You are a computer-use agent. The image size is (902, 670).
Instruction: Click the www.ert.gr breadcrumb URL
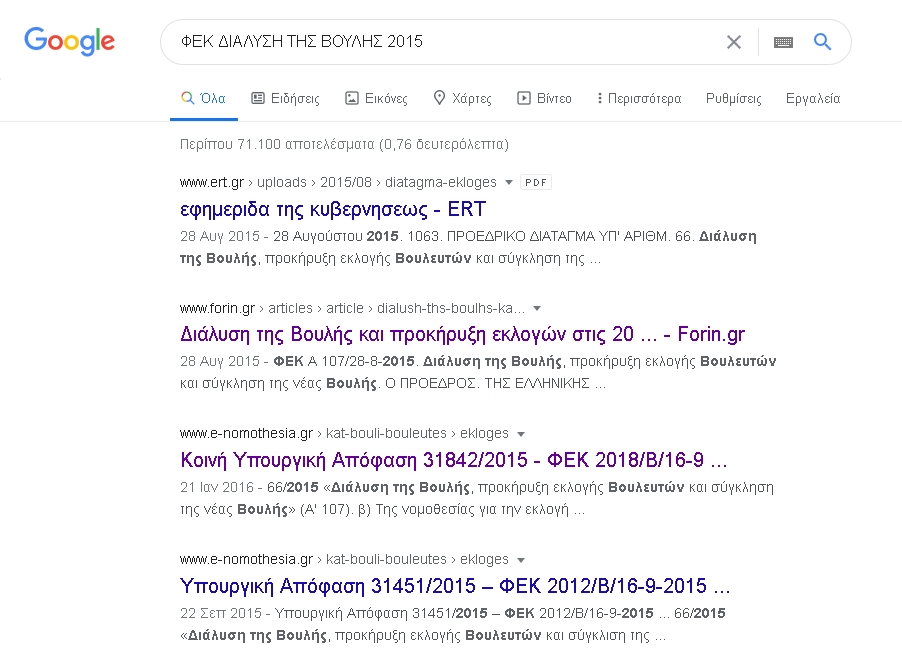[338, 182]
